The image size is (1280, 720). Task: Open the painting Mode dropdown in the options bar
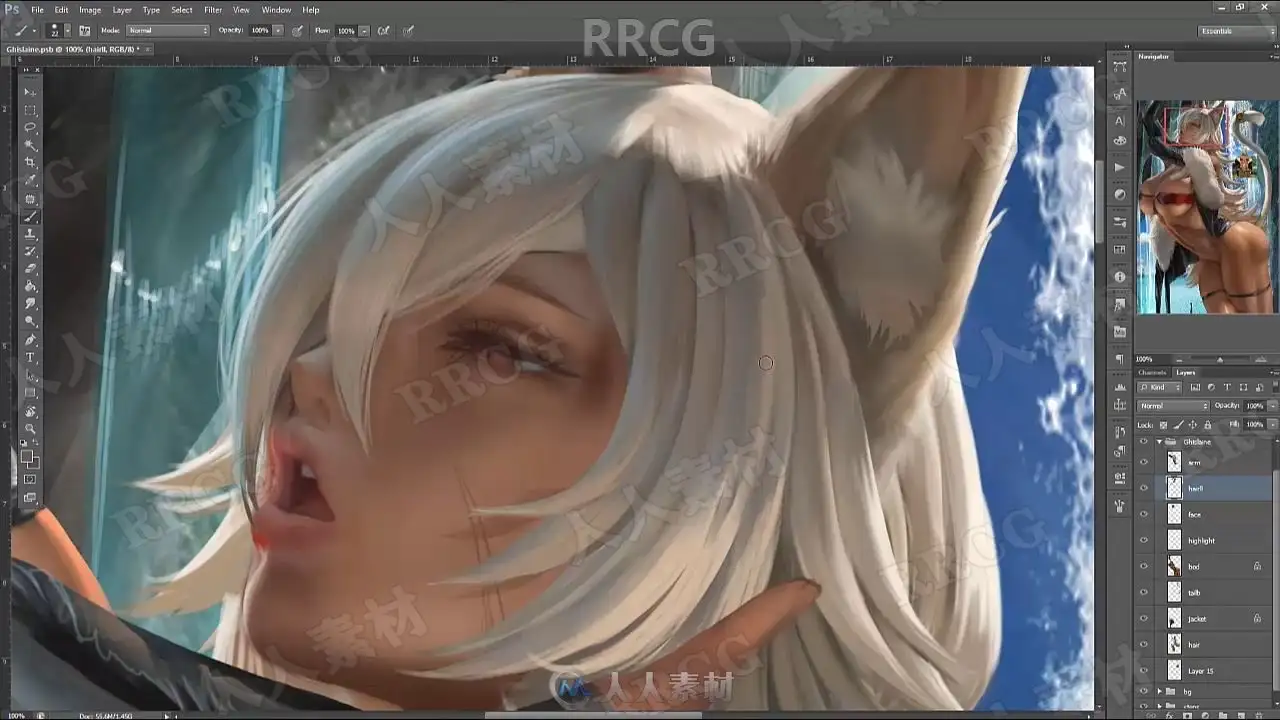(x=167, y=31)
